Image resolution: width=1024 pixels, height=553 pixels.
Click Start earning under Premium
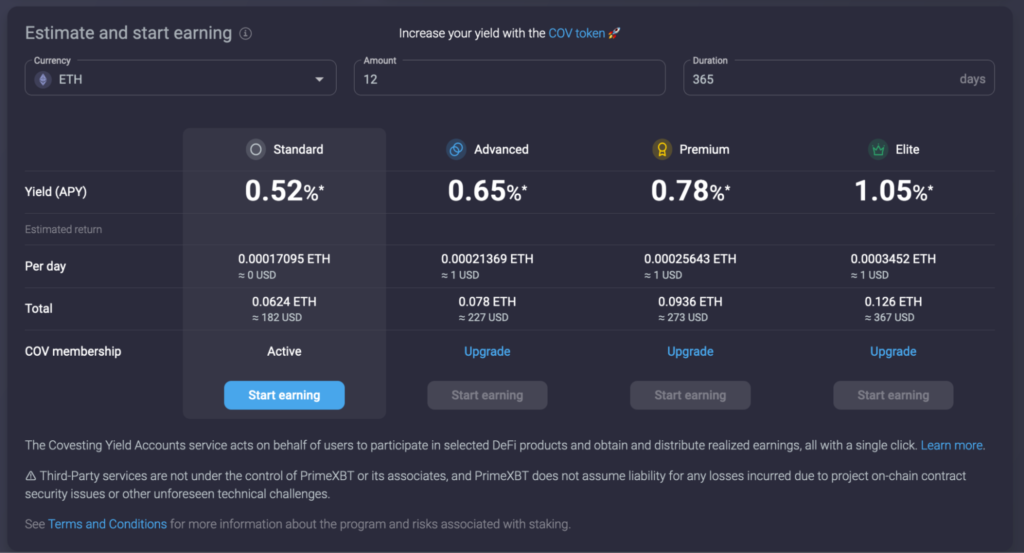click(x=690, y=396)
